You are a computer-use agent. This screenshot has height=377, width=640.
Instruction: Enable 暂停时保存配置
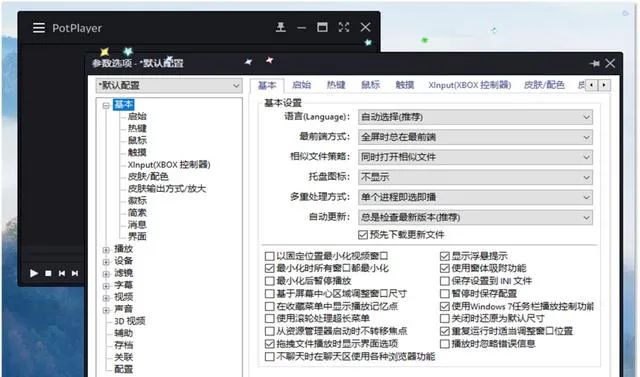tap(444, 294)
